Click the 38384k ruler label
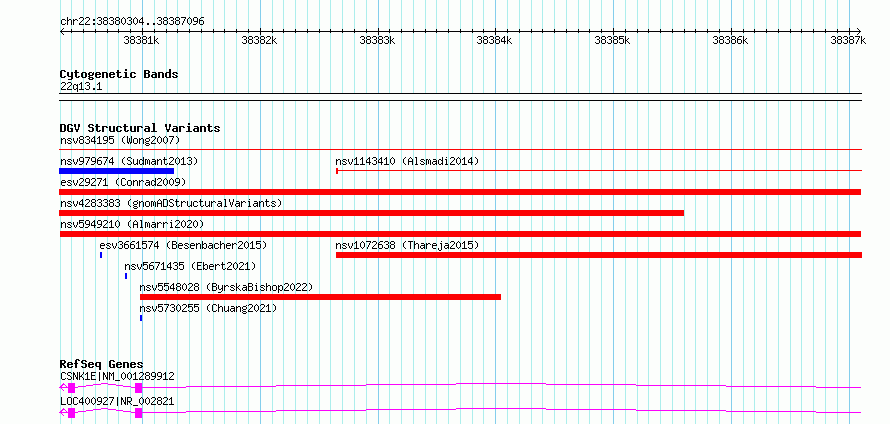This screenshot has width=890, height=424. pos(494,40)
